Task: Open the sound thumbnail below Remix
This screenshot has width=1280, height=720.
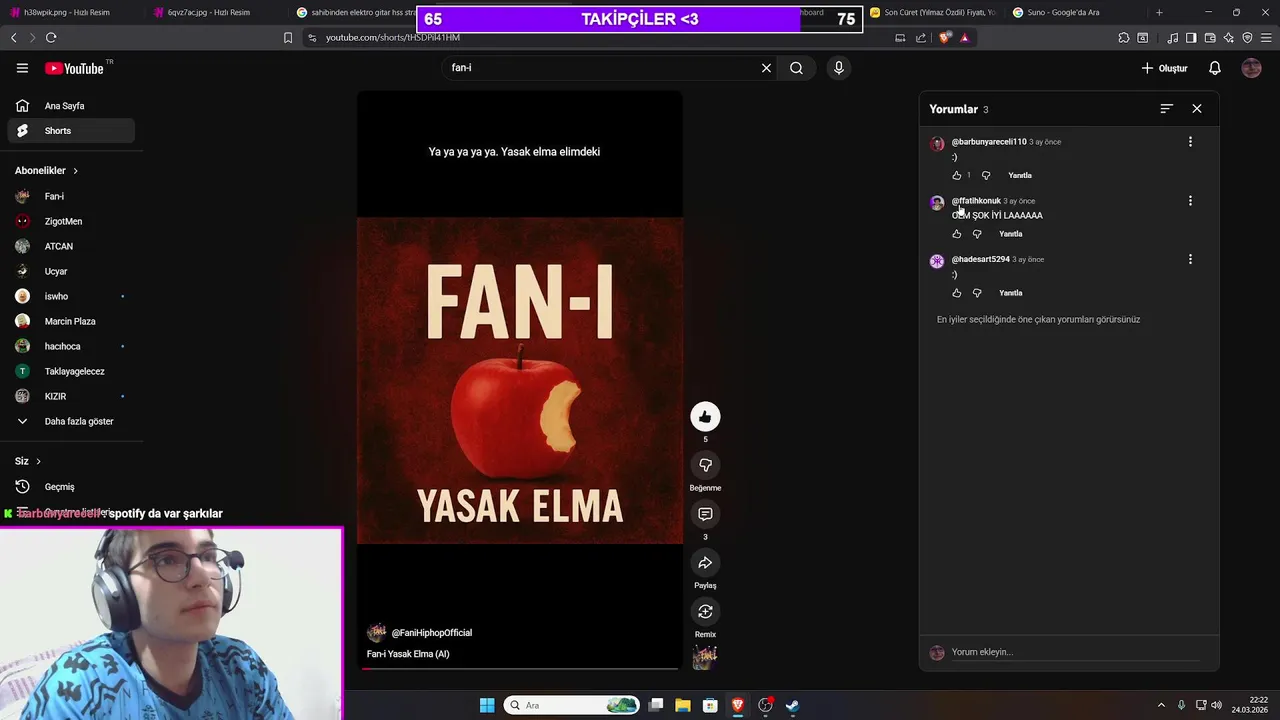Action: (705, 657)
